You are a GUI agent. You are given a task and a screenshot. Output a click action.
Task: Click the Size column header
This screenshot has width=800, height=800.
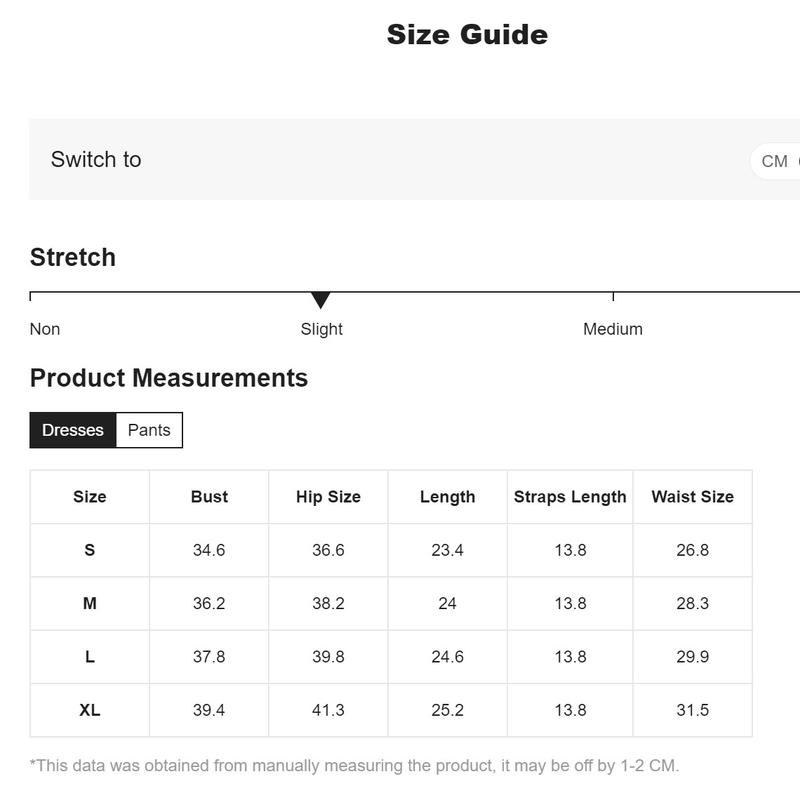tap(90, 496)
